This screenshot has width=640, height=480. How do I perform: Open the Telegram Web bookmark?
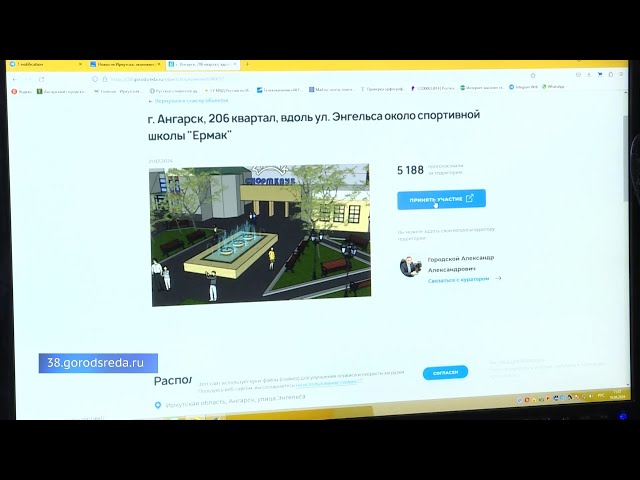click(x=523, y=87)
